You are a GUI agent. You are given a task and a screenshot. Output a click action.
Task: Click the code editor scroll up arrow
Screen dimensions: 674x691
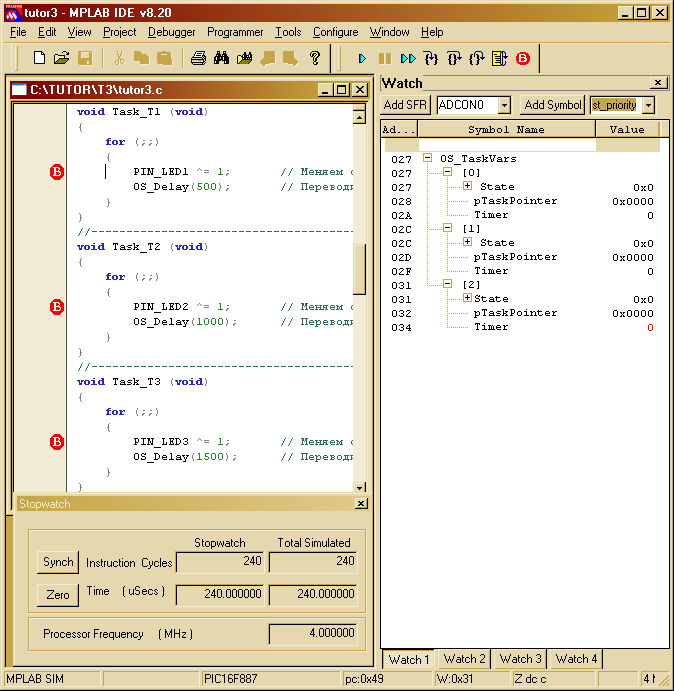click(359, 117)
